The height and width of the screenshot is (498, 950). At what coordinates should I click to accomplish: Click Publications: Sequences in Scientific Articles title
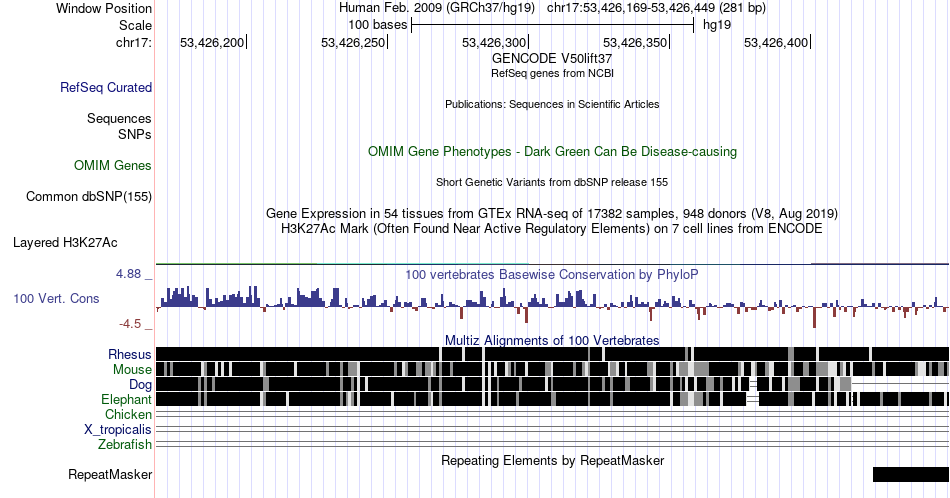pyautogui.click(x=552, y=104)
